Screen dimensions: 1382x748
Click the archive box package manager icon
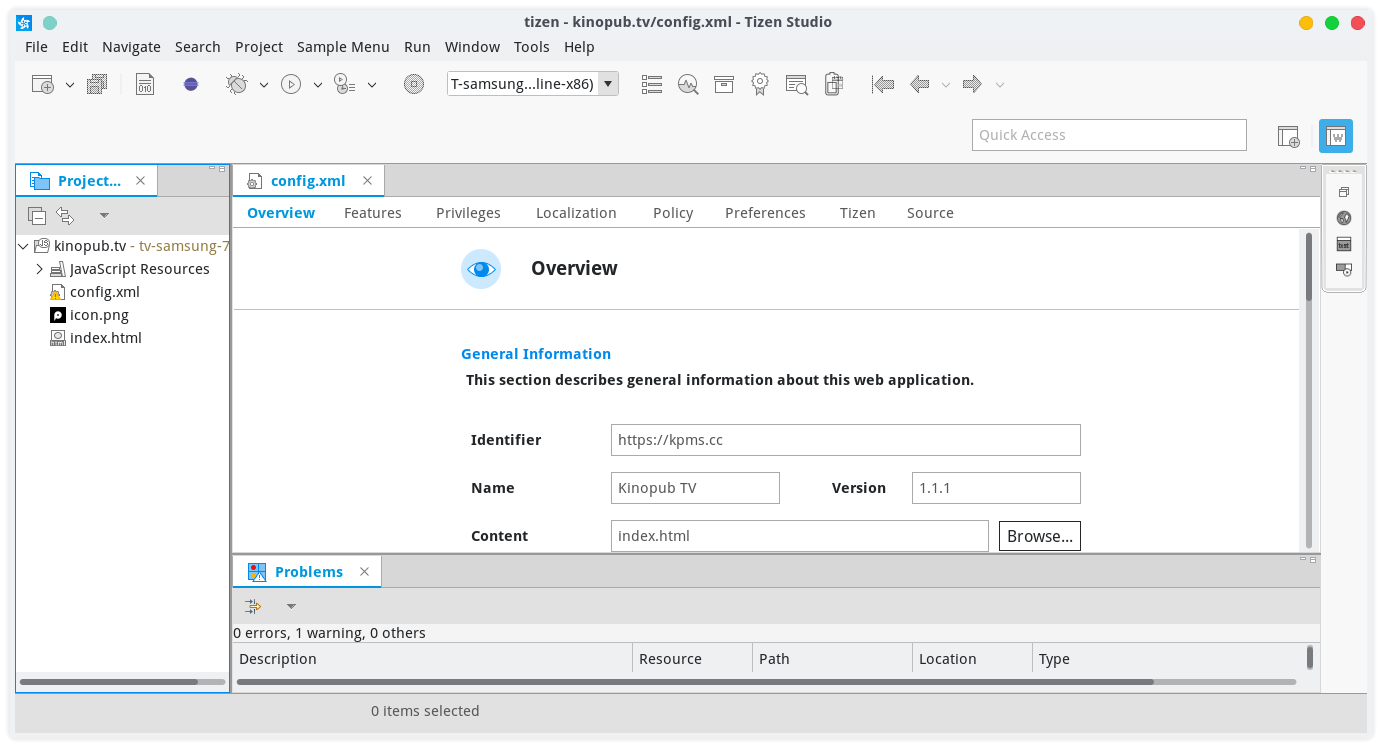[724, 85]
